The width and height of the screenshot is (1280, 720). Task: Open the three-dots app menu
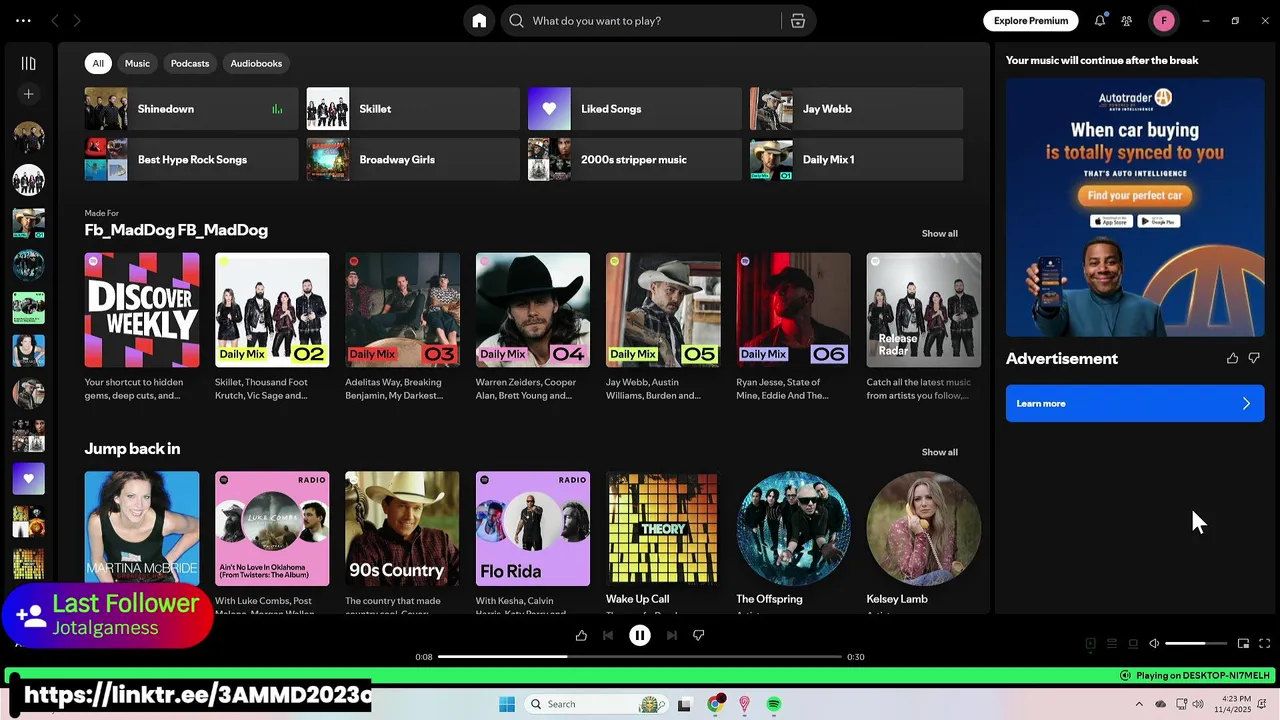[x=23, y=21]
